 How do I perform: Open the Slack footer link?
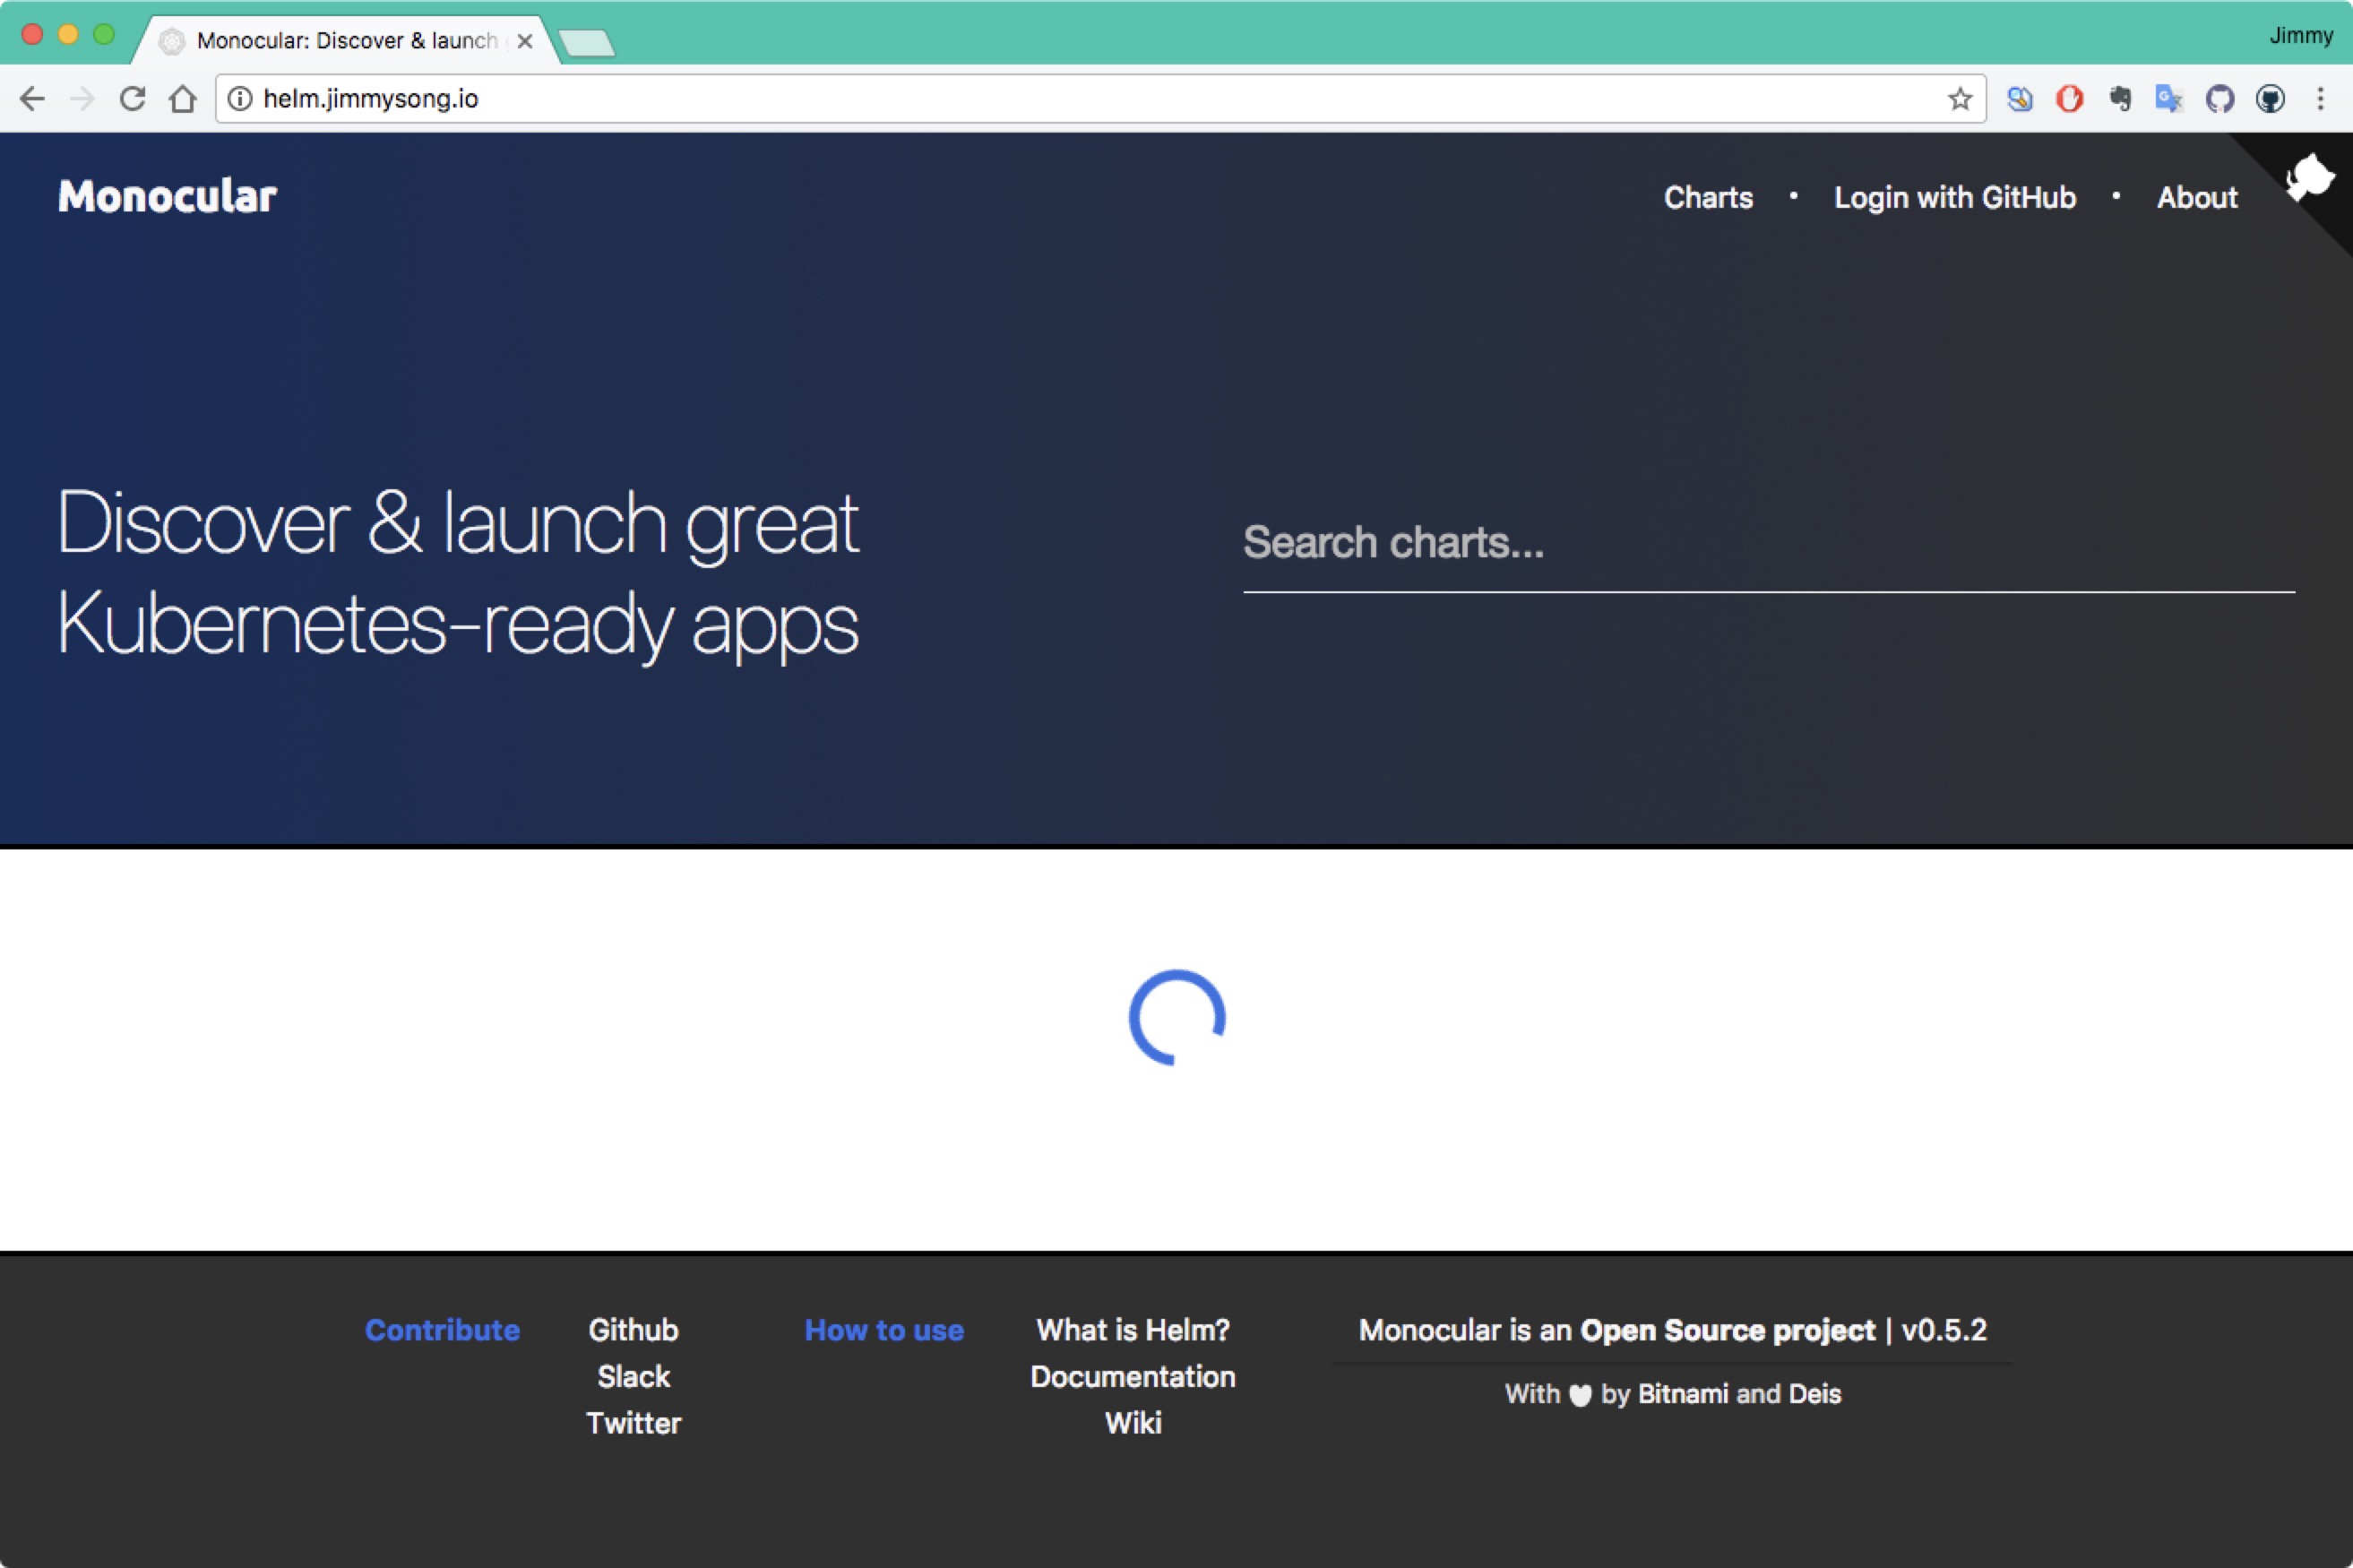(633, 1377)
